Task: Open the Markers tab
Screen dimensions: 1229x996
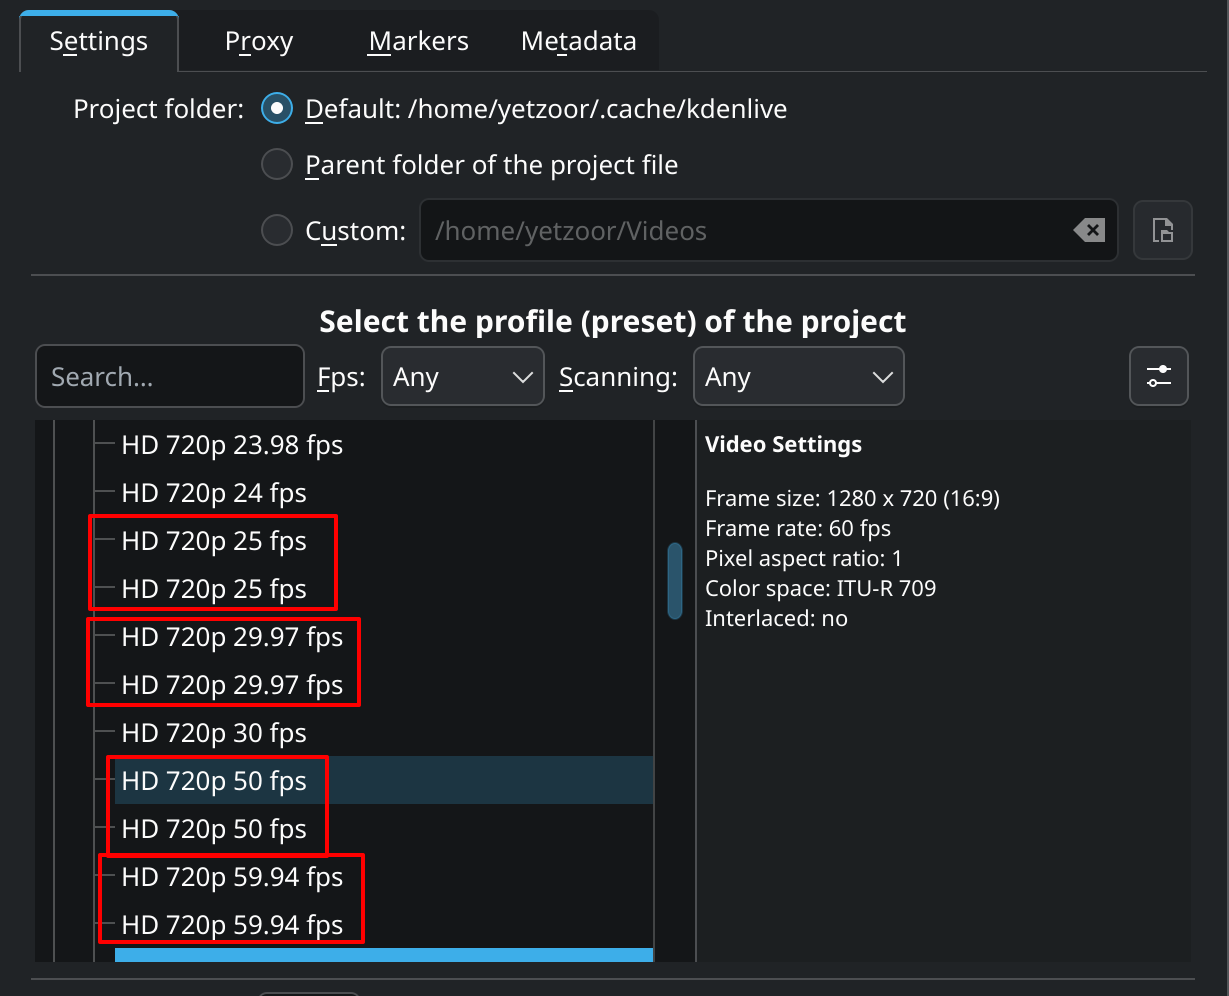Action: pyautogui.click(x=418, y=42)
